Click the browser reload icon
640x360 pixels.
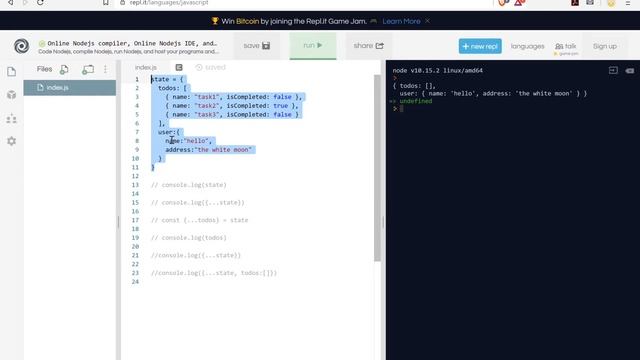(x=40, y=3)
